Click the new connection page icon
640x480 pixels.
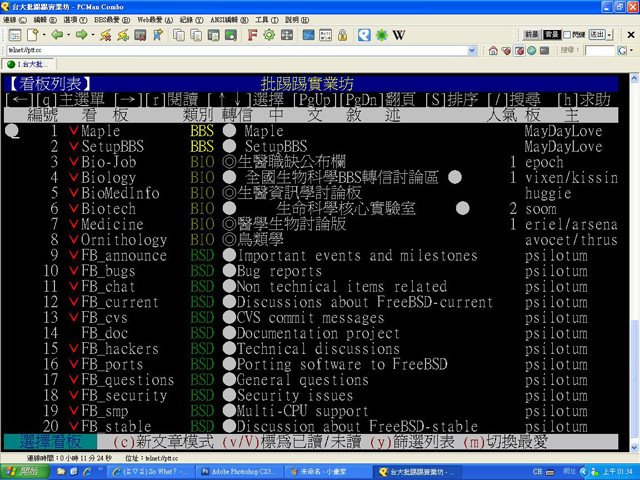coord(32,36)
